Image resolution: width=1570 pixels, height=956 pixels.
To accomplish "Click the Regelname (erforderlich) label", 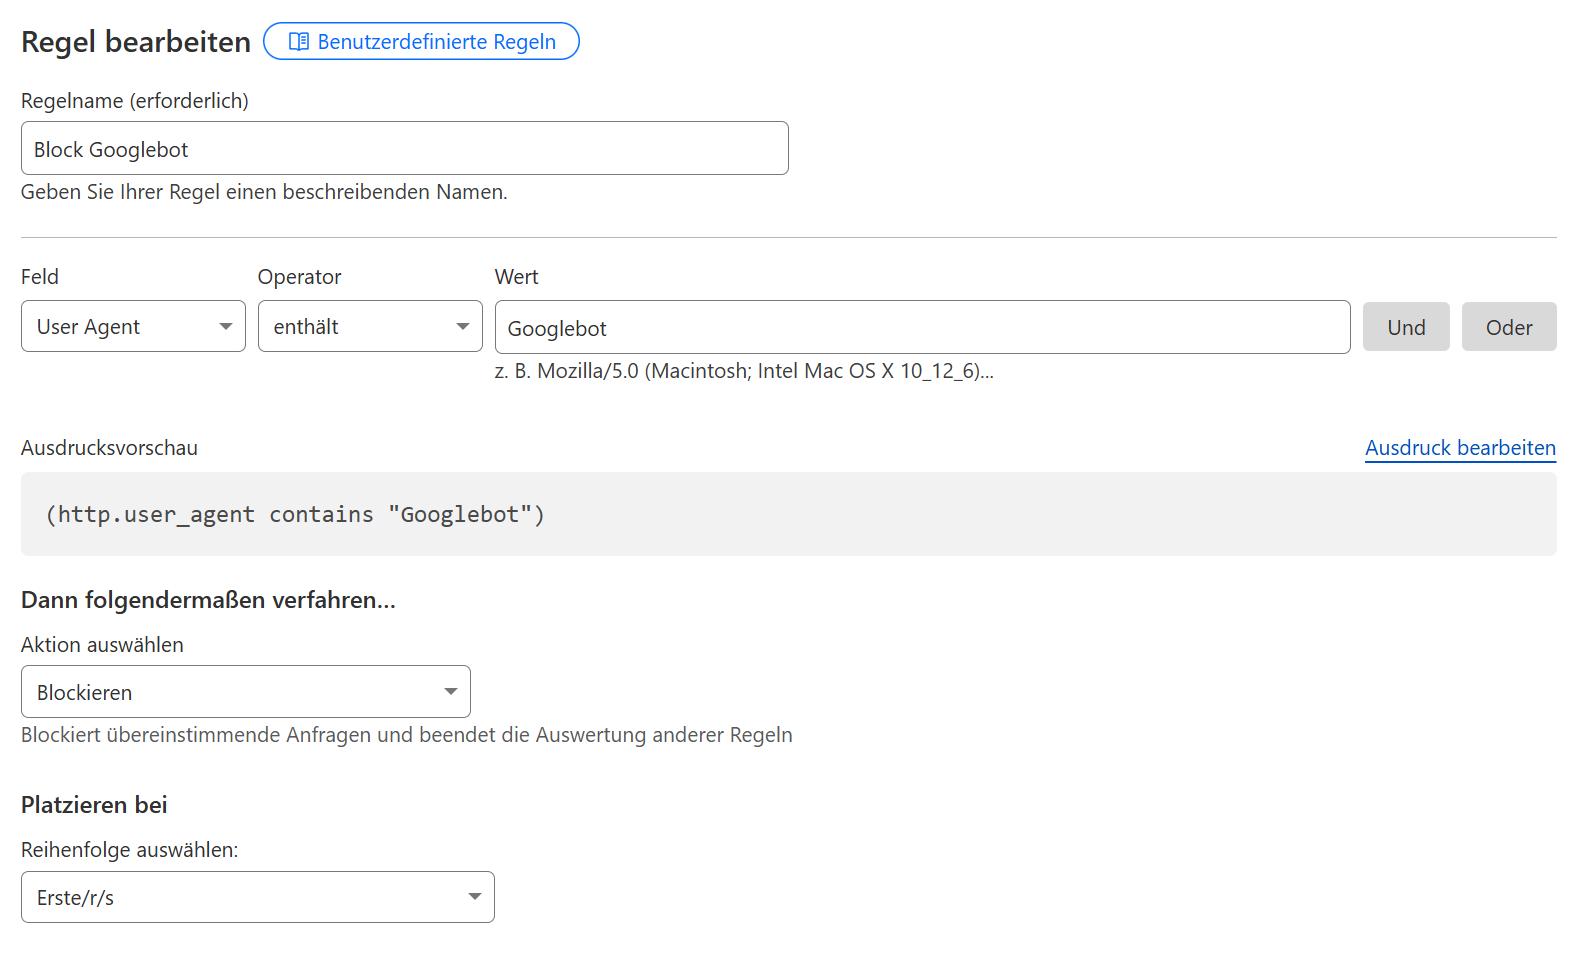I will (135, 101).
